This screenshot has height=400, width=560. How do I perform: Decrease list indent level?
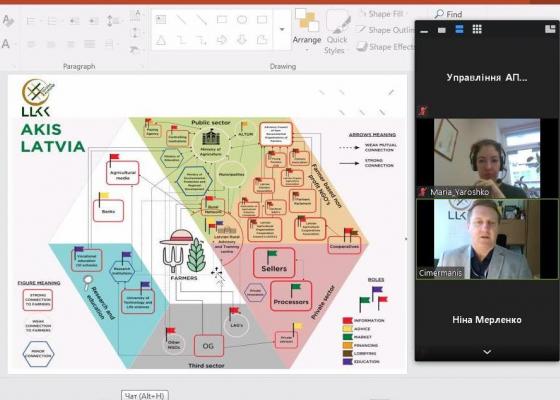click(74, 21)
